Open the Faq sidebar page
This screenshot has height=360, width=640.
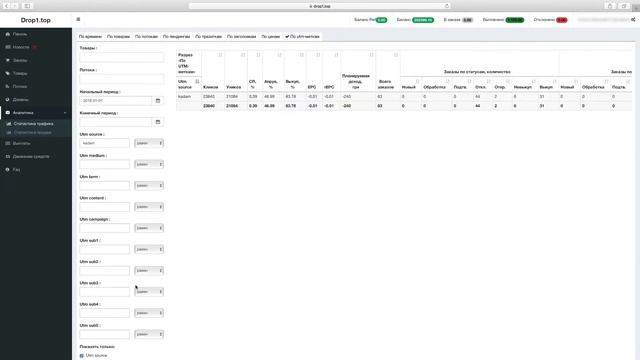click(x=16, y=170)
